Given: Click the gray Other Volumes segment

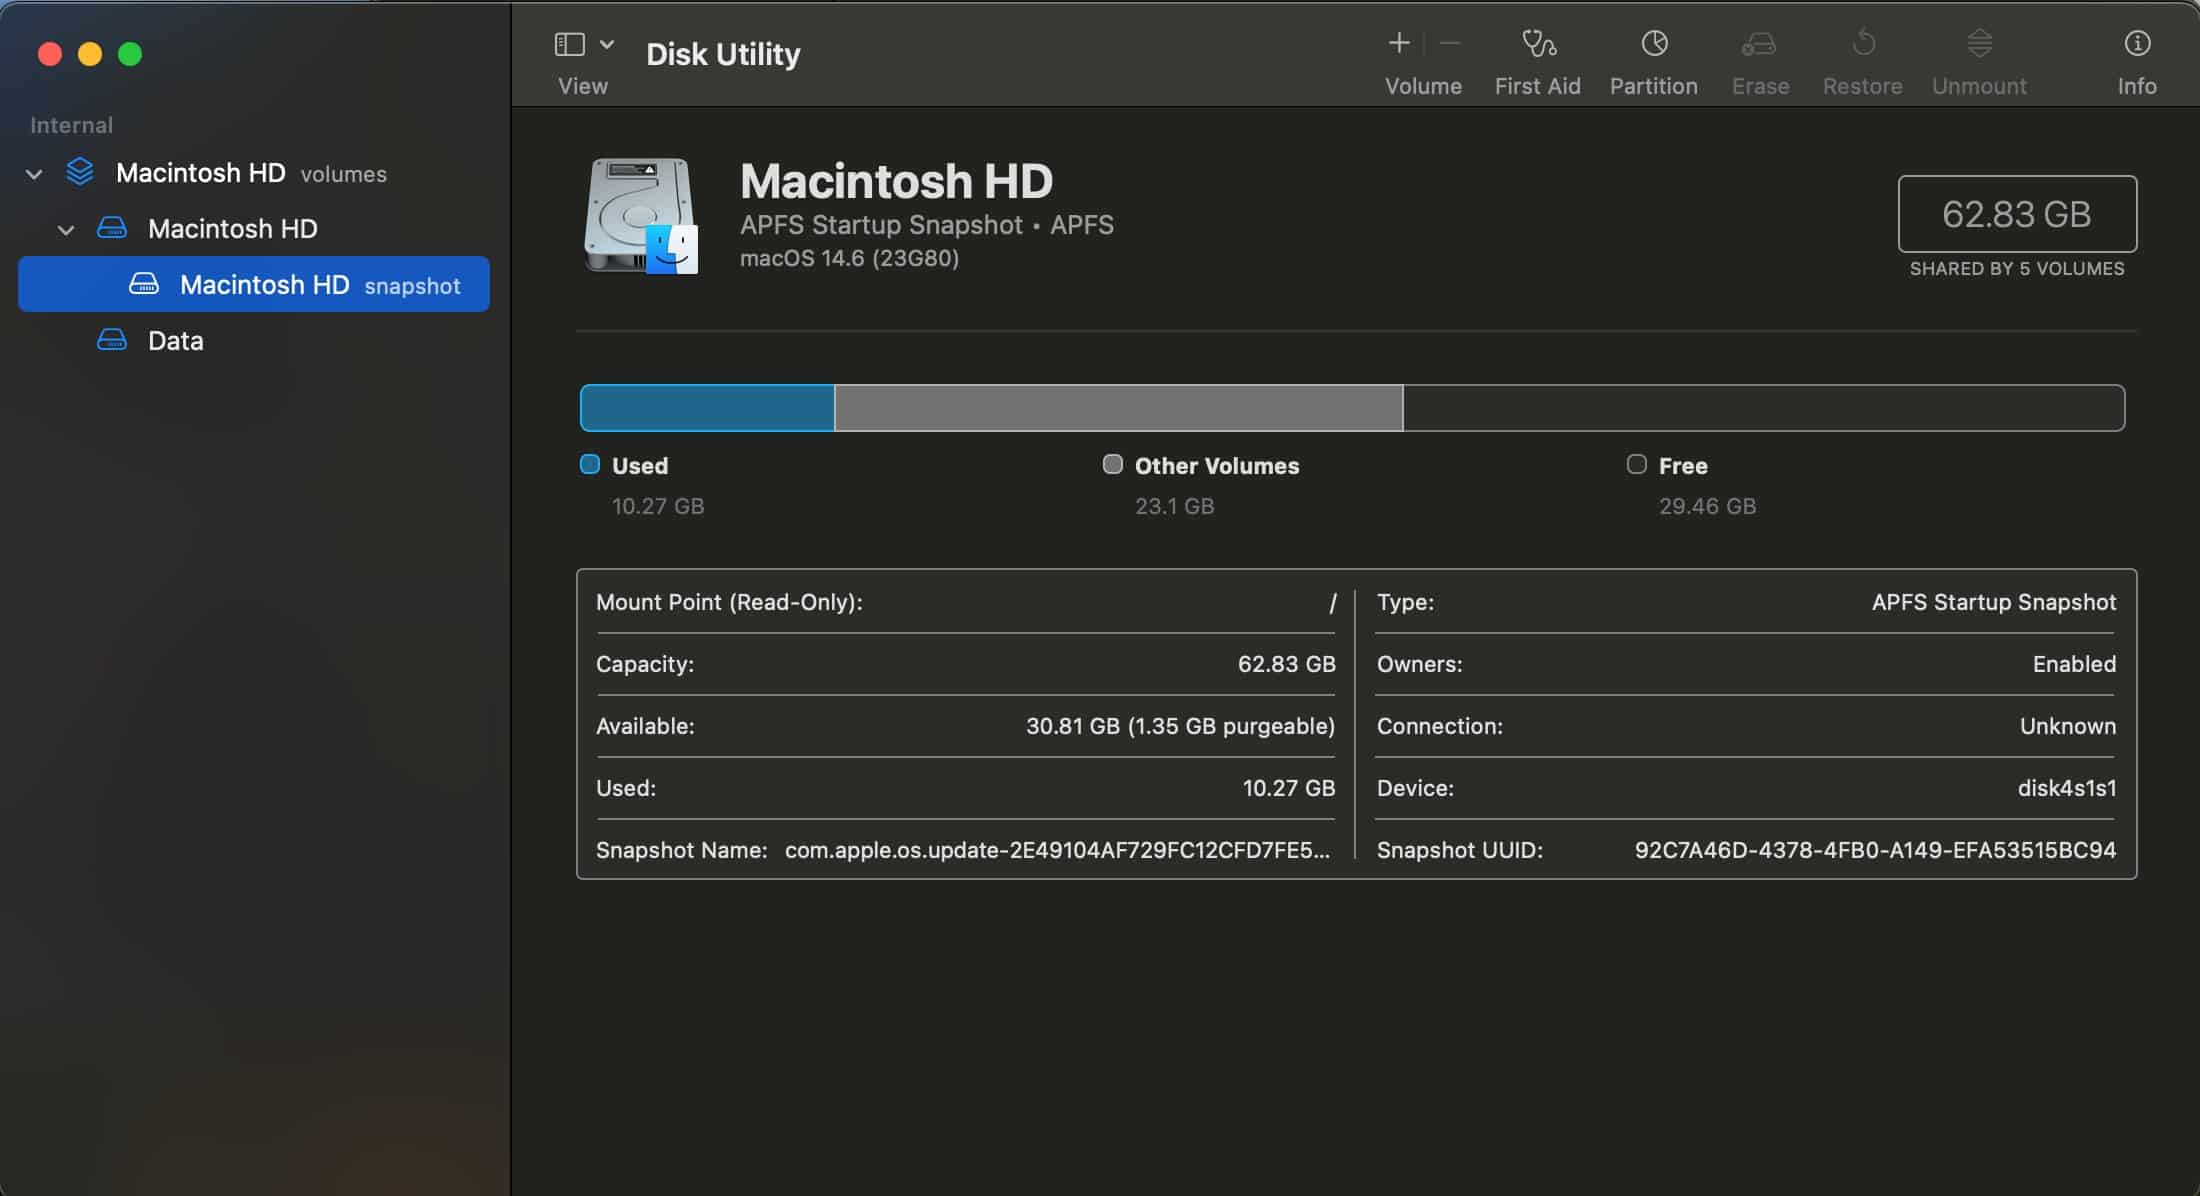Looking at the screenshot, I should (1119, 408).
